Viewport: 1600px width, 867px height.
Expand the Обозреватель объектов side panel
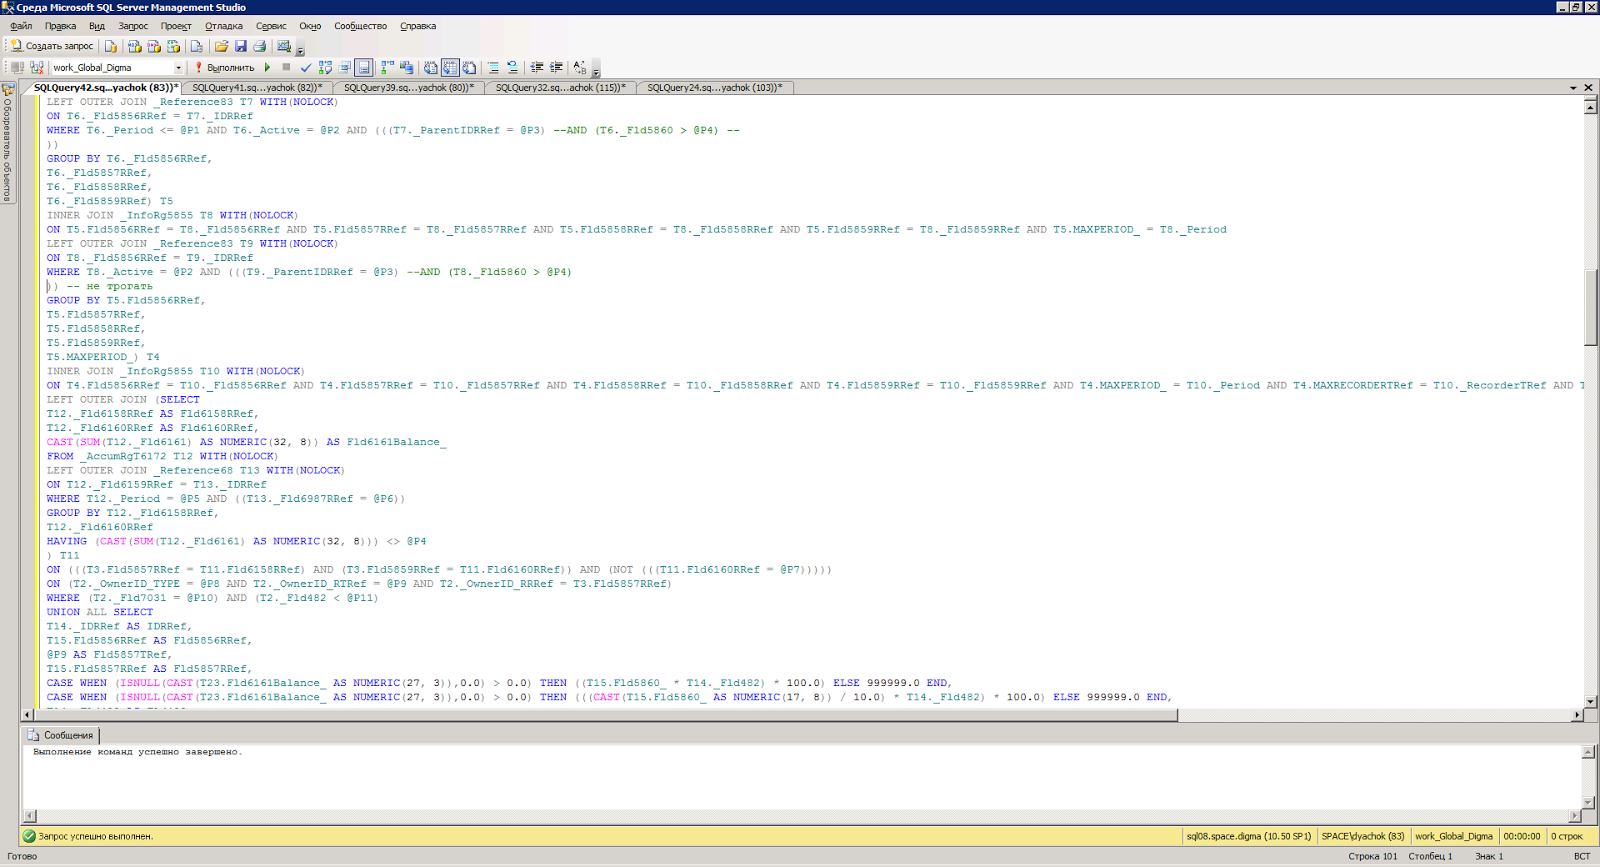8,142
